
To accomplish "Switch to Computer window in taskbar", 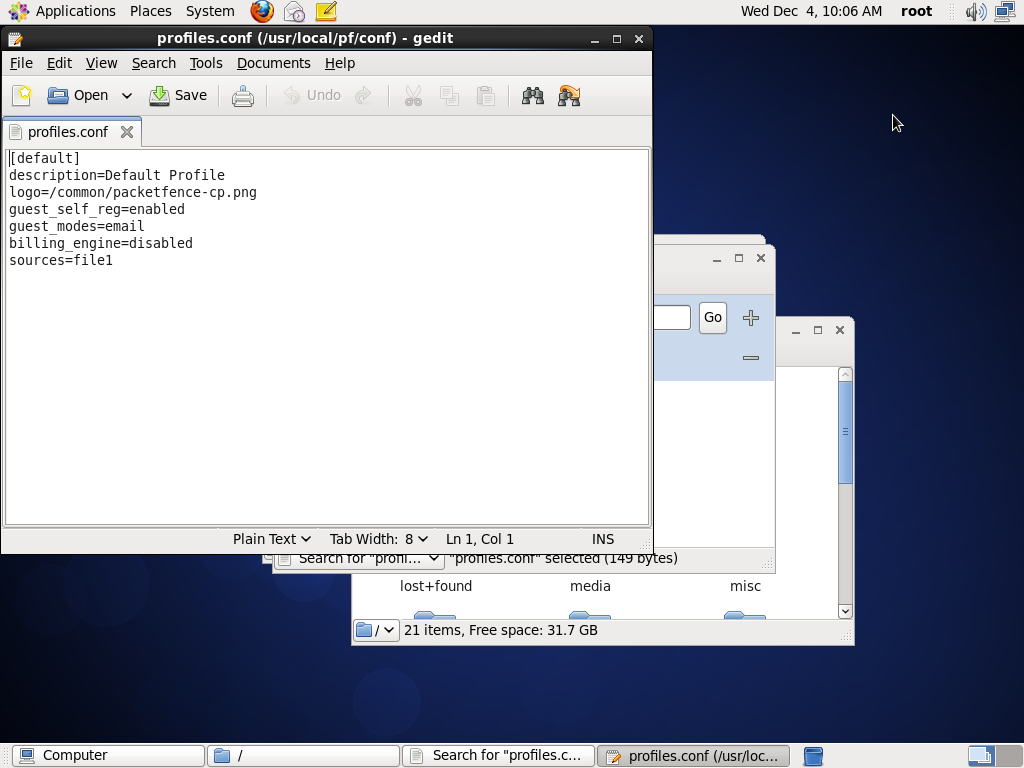I will pyautogui.click(x=108, y=756).
